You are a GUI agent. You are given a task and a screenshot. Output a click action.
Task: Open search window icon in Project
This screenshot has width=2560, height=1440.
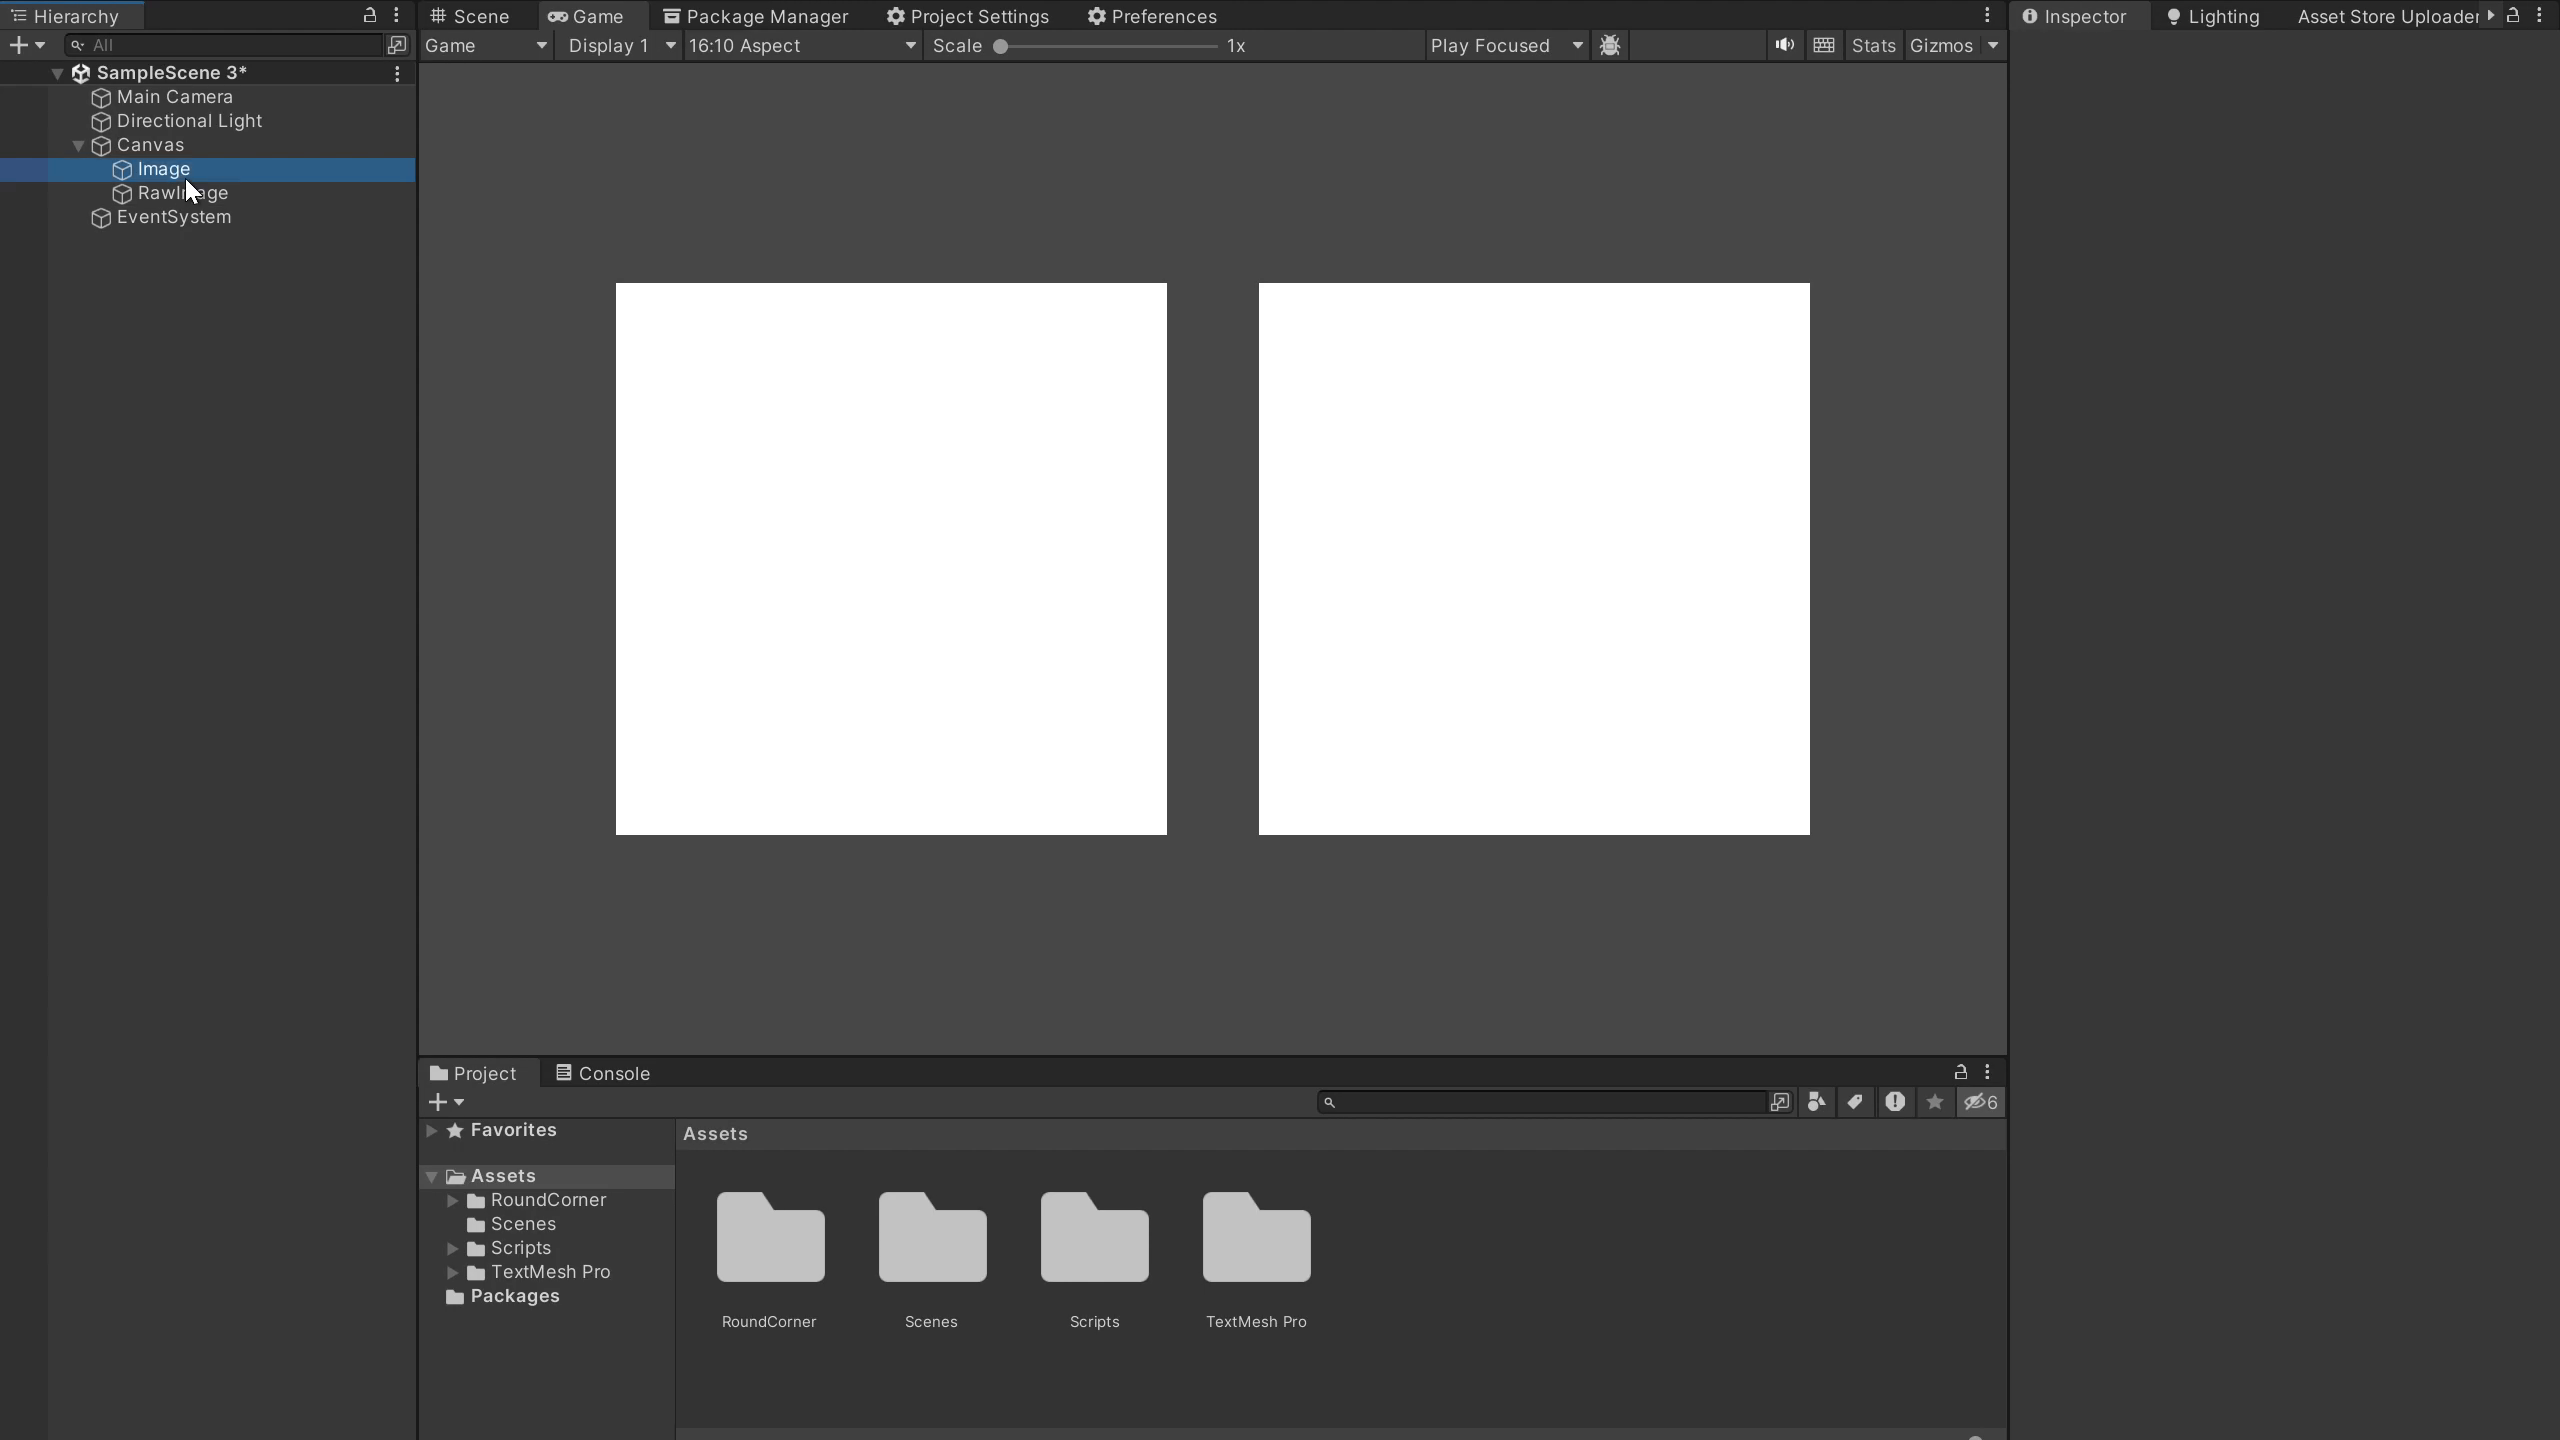click(x=1780, y=1102)
